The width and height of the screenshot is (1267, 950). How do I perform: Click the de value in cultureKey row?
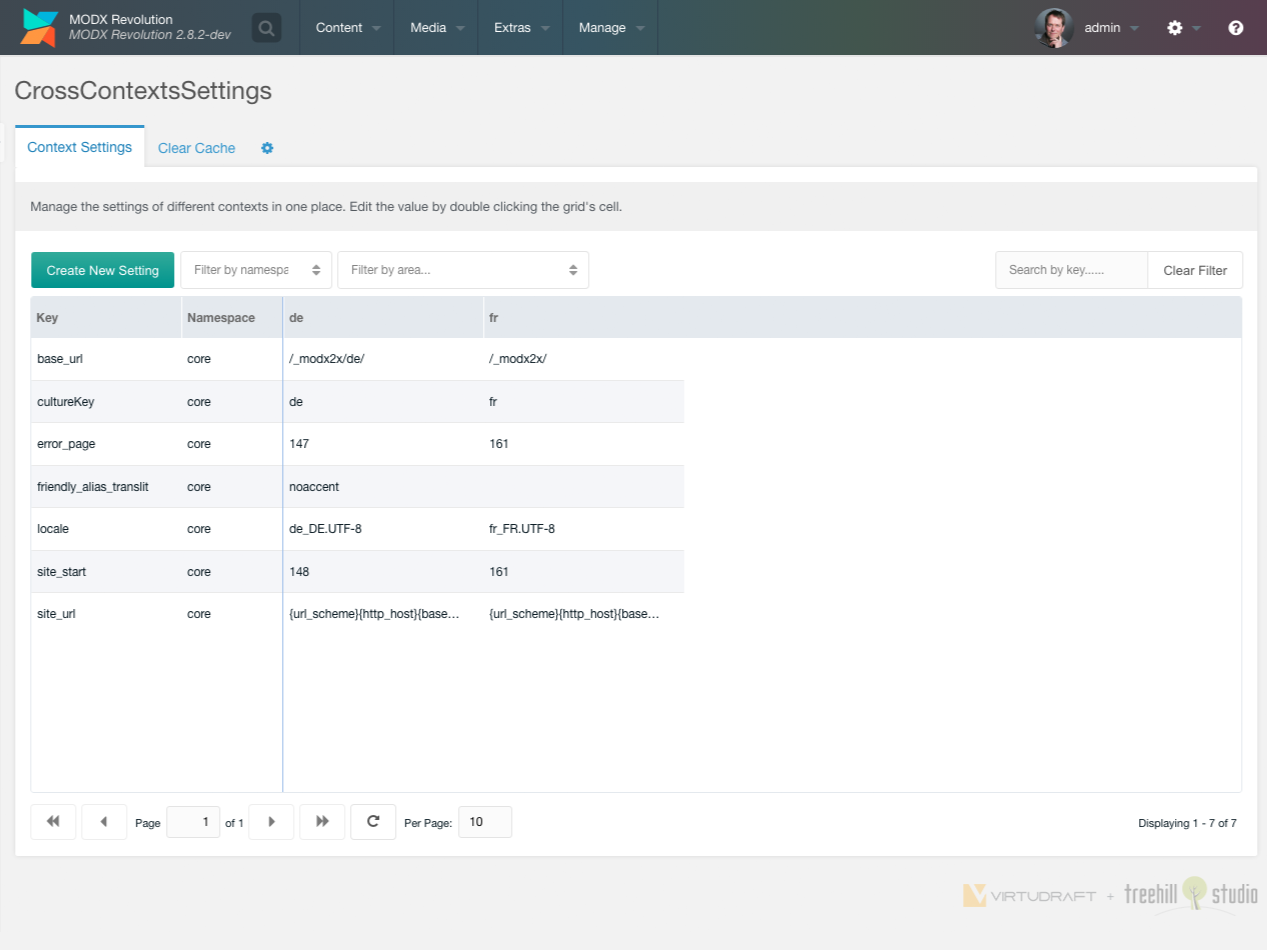pyautogui.click(x=383, y=401)
